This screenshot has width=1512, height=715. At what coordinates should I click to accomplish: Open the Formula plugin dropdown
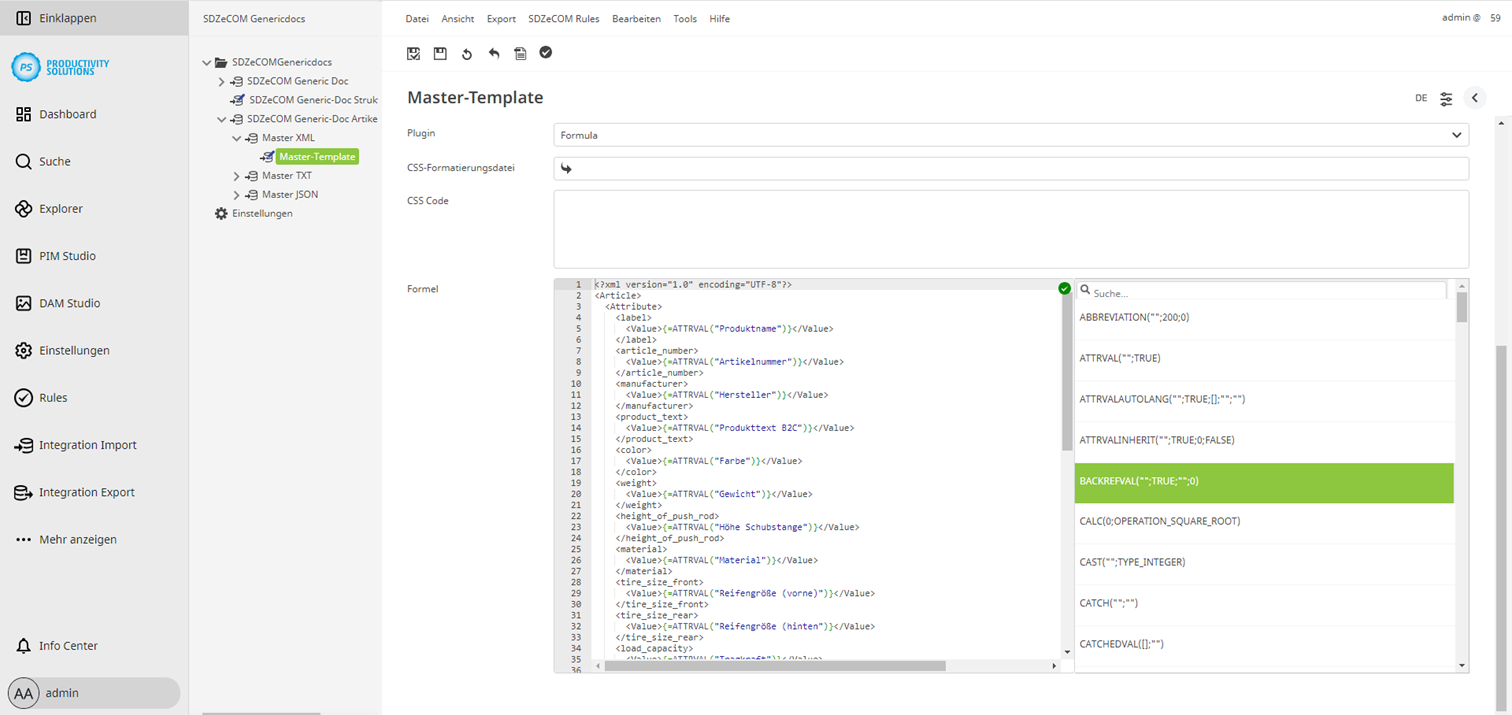click(x=1010, y=133)
